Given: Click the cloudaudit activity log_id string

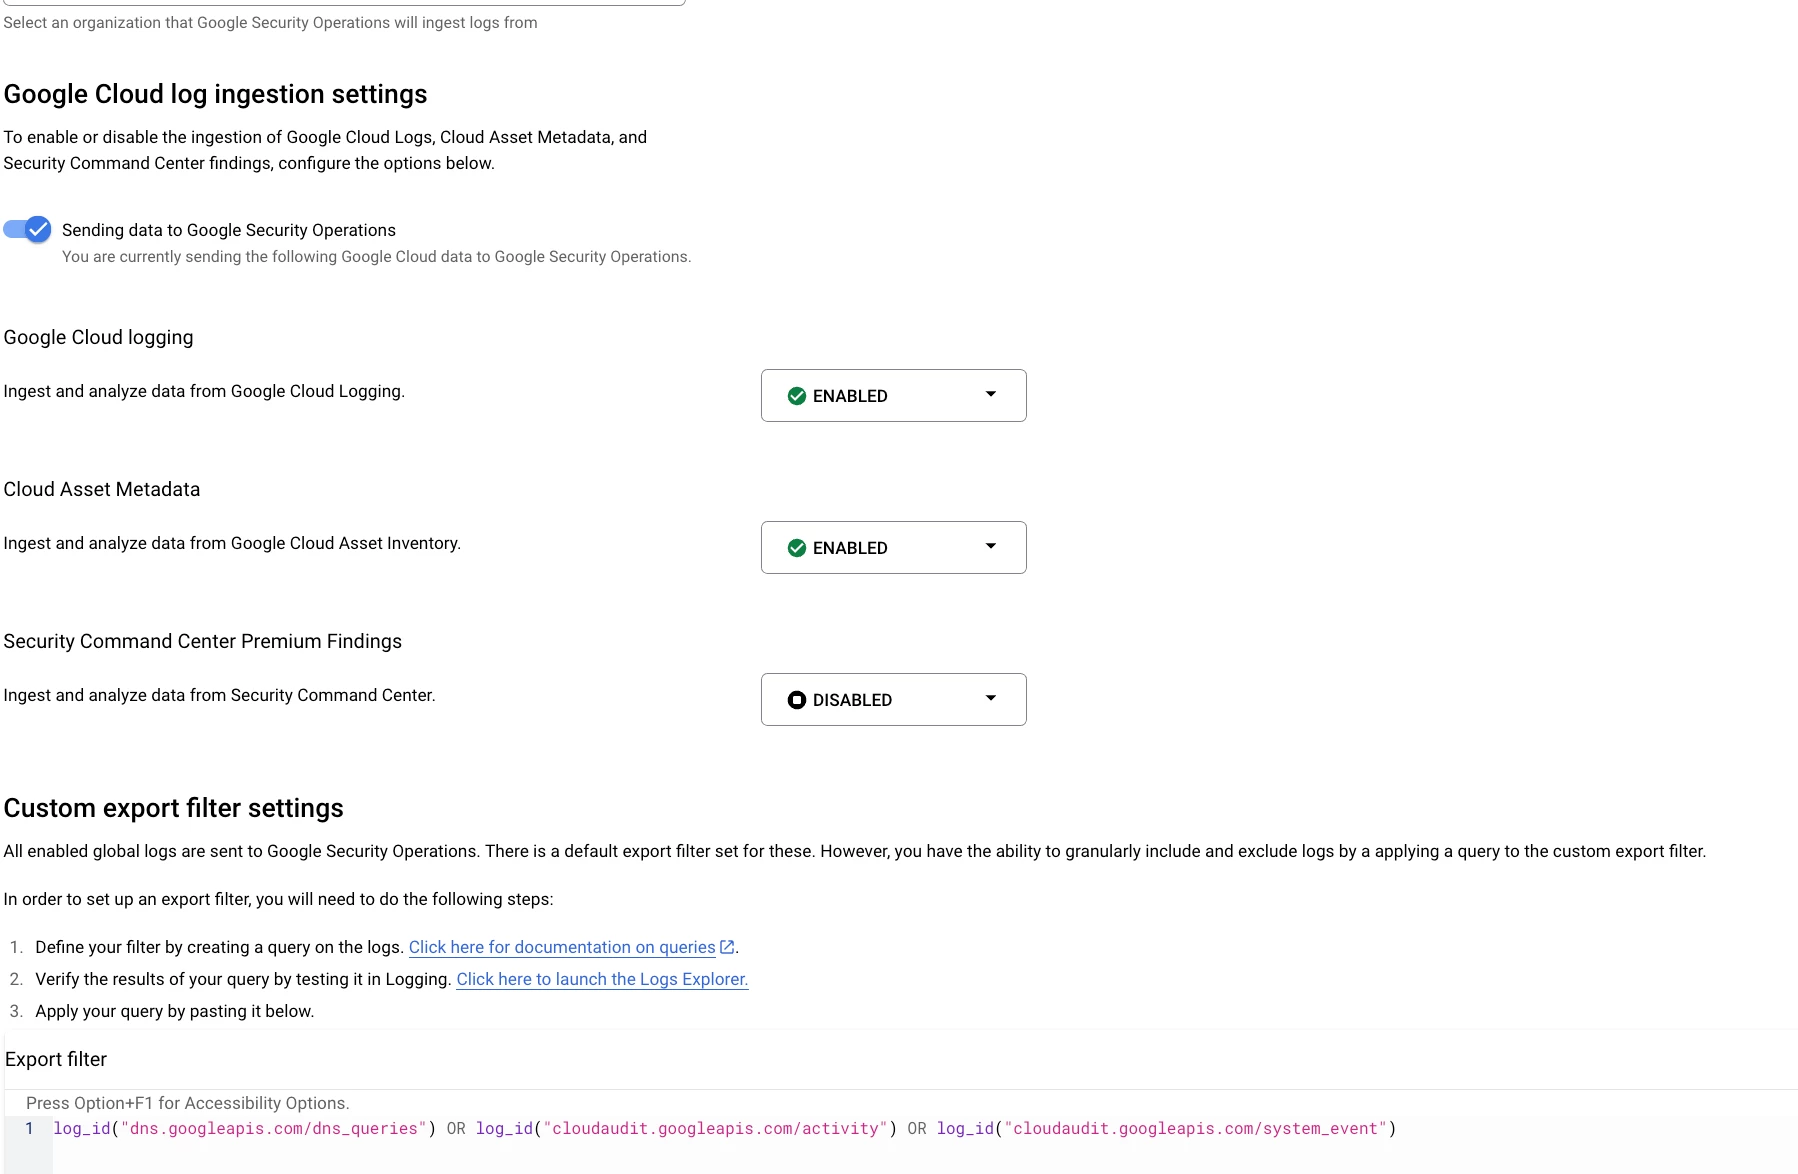Looking at the screenshot, I should (715, 1128).
